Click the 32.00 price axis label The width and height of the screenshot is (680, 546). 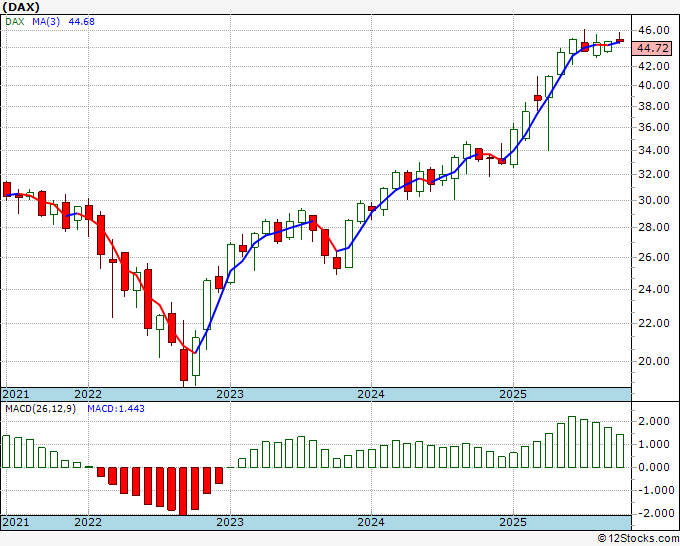point(654,174)
